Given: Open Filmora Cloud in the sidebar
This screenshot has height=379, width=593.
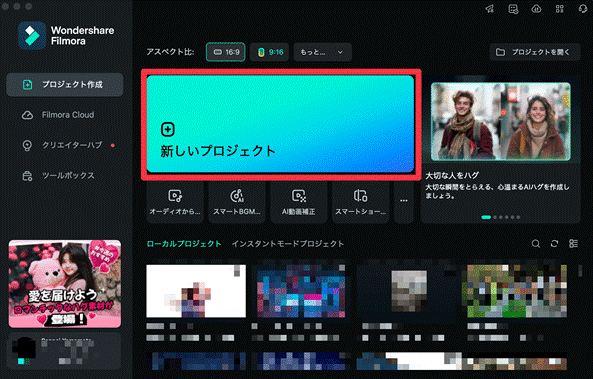Looking at the screenshot, I should 65,115.
